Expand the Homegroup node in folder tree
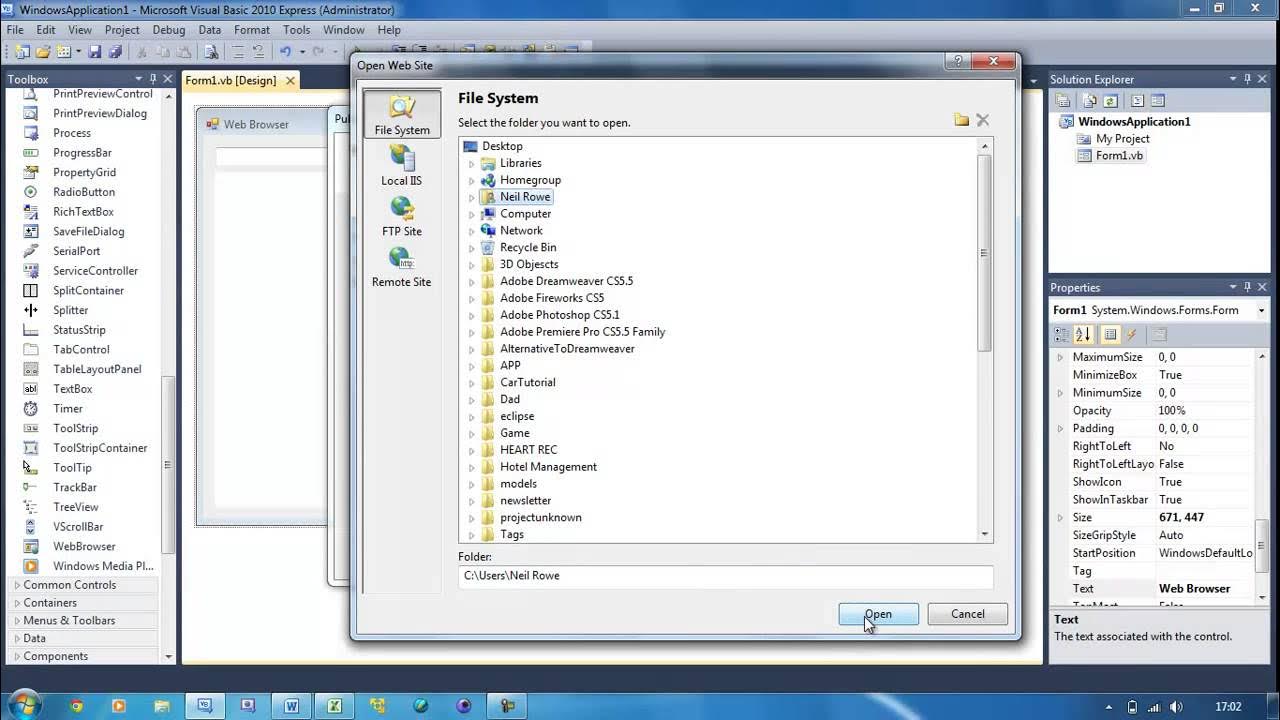The image size is (1280, 720). click(x=472, y=180)
